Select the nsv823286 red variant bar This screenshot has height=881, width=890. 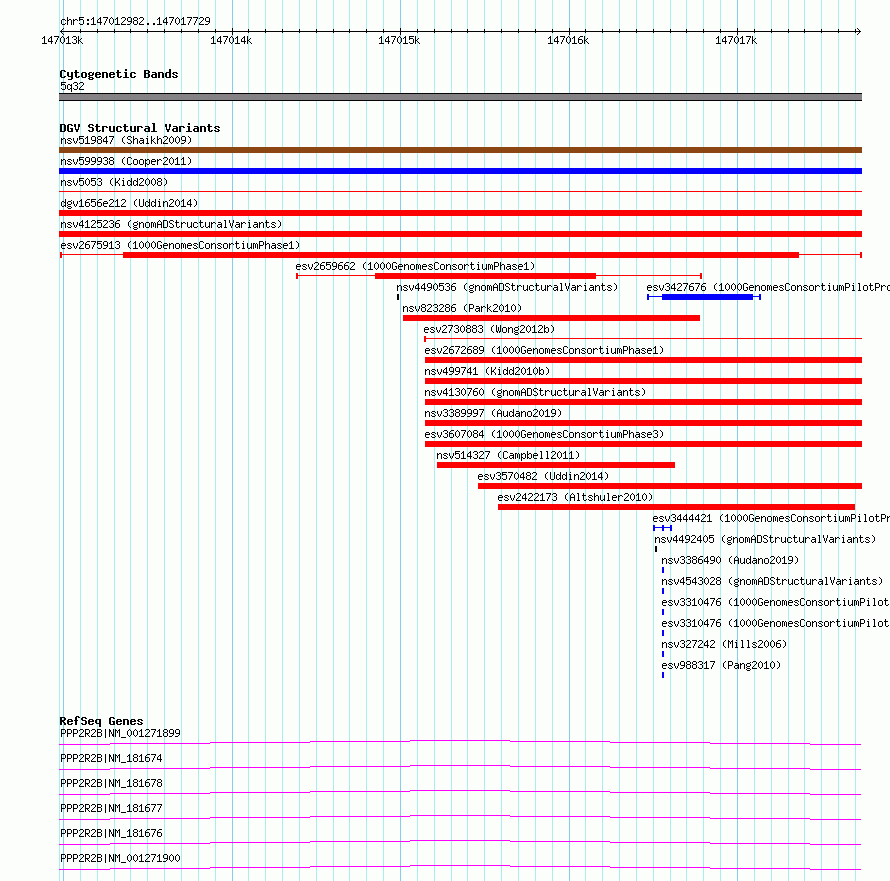pyautogui.click(x=551, y=318)
